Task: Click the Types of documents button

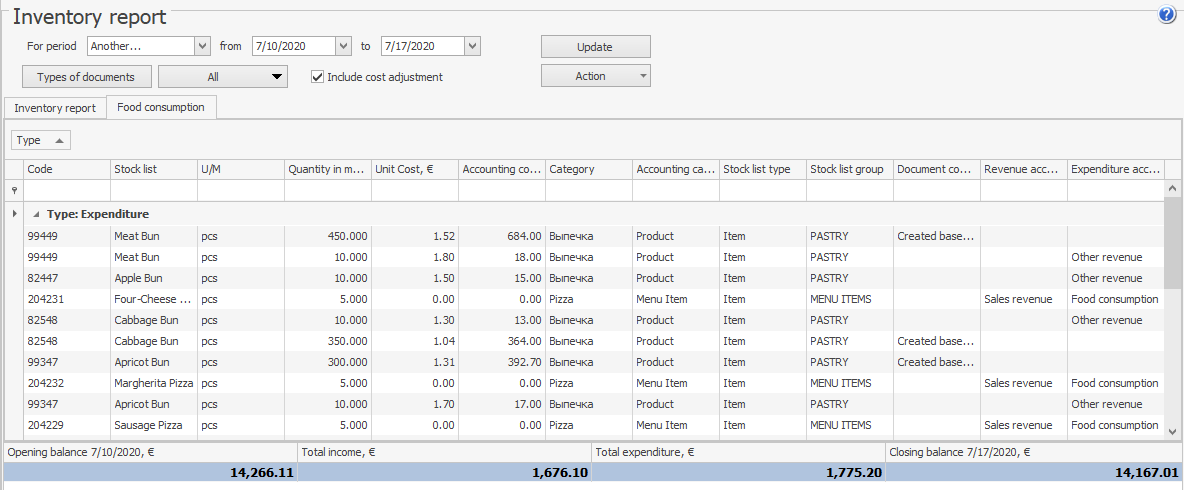Action: (x=87, y=77)
